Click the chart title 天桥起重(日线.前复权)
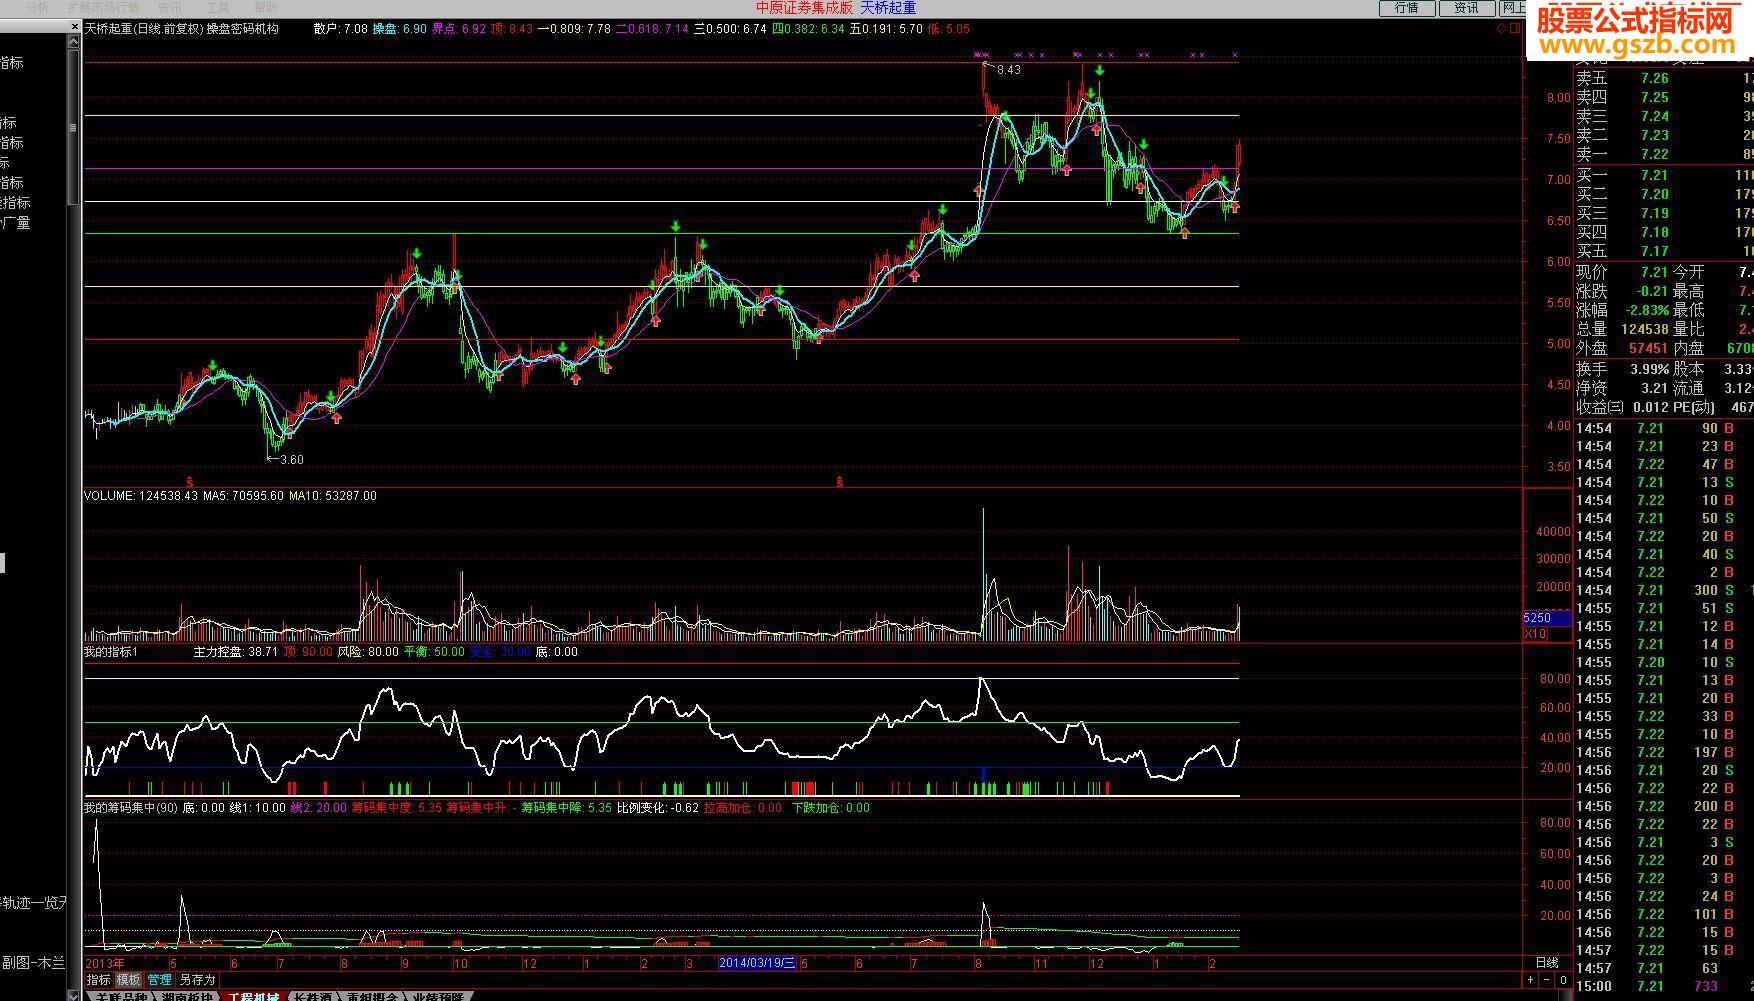Screen dimensions: 1754x1001 [143, 29]
